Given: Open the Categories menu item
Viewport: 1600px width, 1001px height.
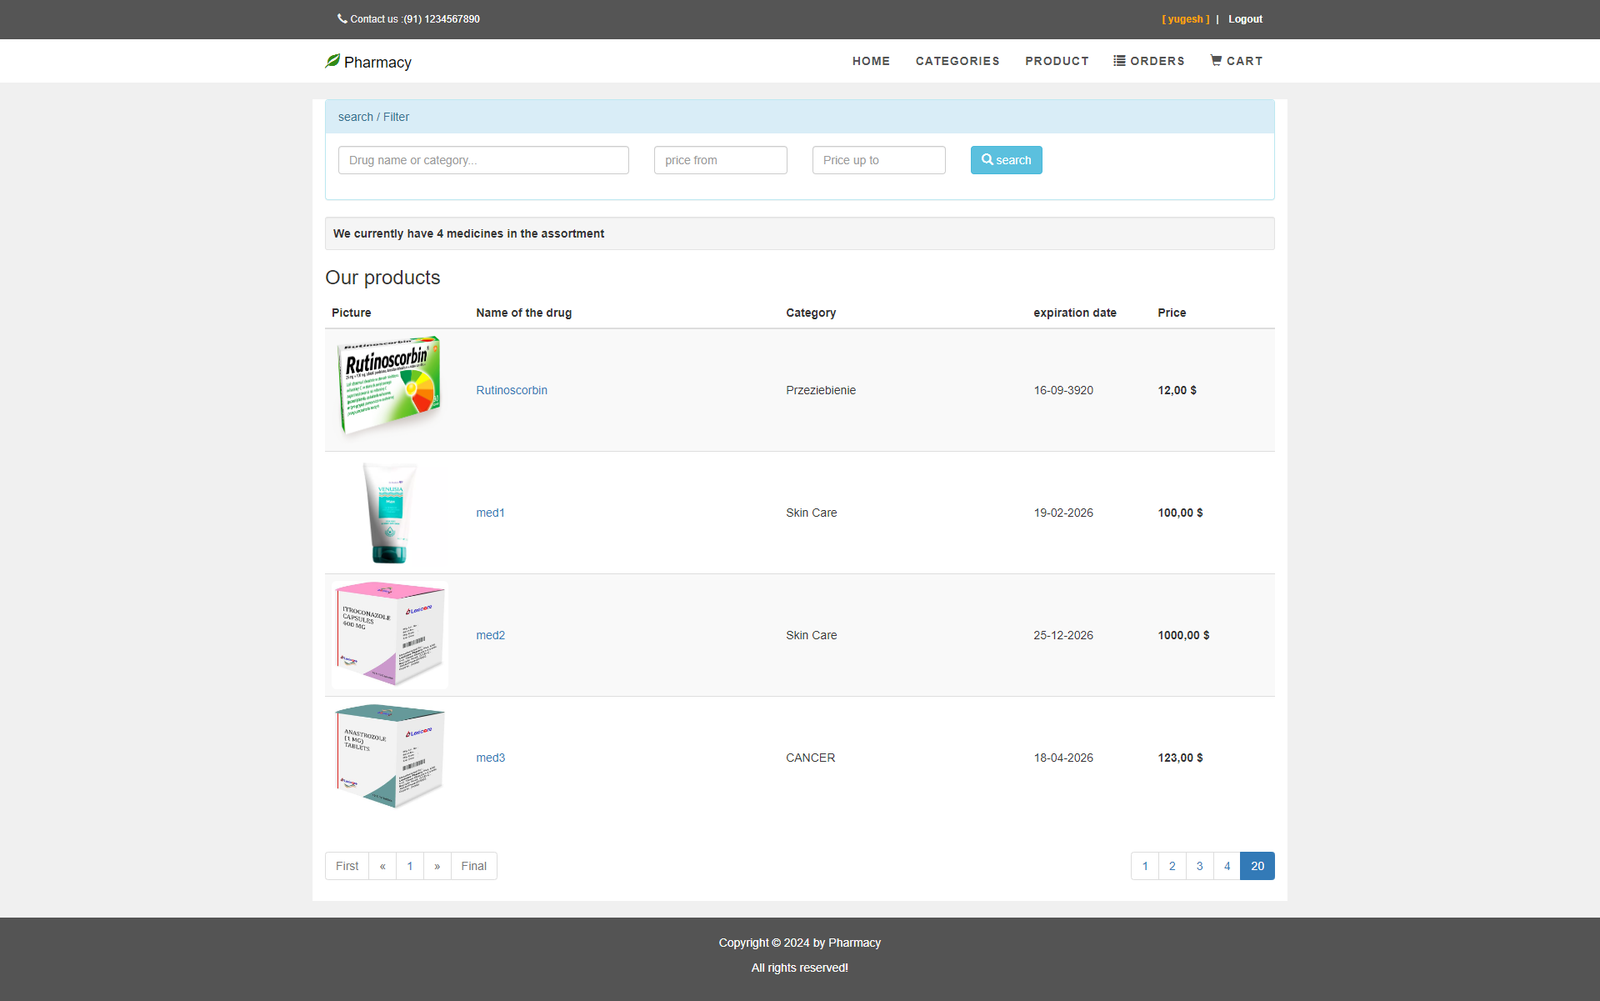Looking at the screenshot, I should click(x=957, y=61).
